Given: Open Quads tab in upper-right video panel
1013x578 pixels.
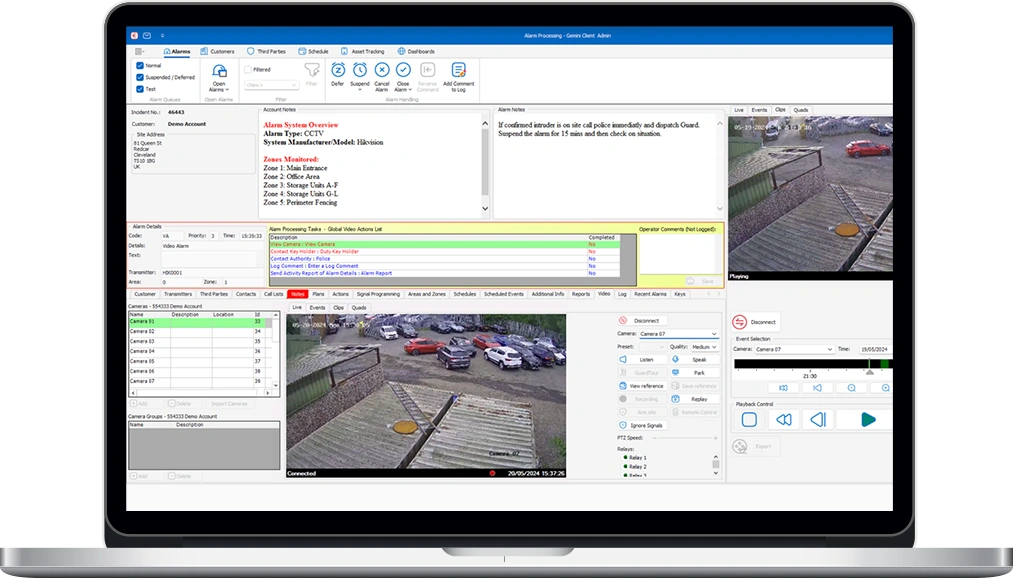Looking at the screenshot, I should [x=801, y=110].
